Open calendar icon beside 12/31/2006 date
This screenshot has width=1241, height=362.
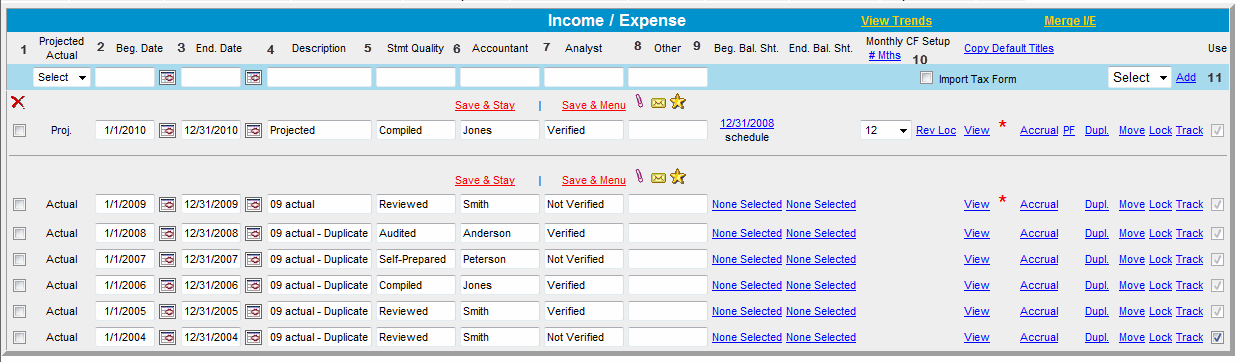tap(254, 285)
